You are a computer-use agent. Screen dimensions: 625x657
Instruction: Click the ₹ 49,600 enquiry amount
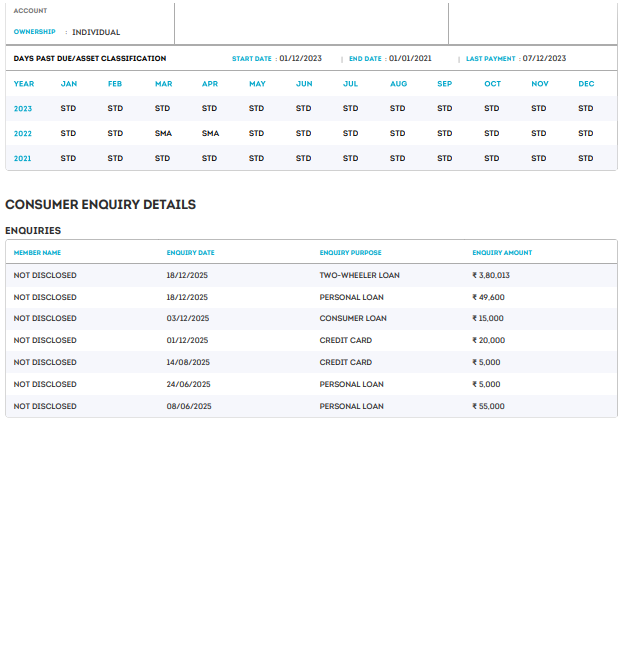coord(488,297)
